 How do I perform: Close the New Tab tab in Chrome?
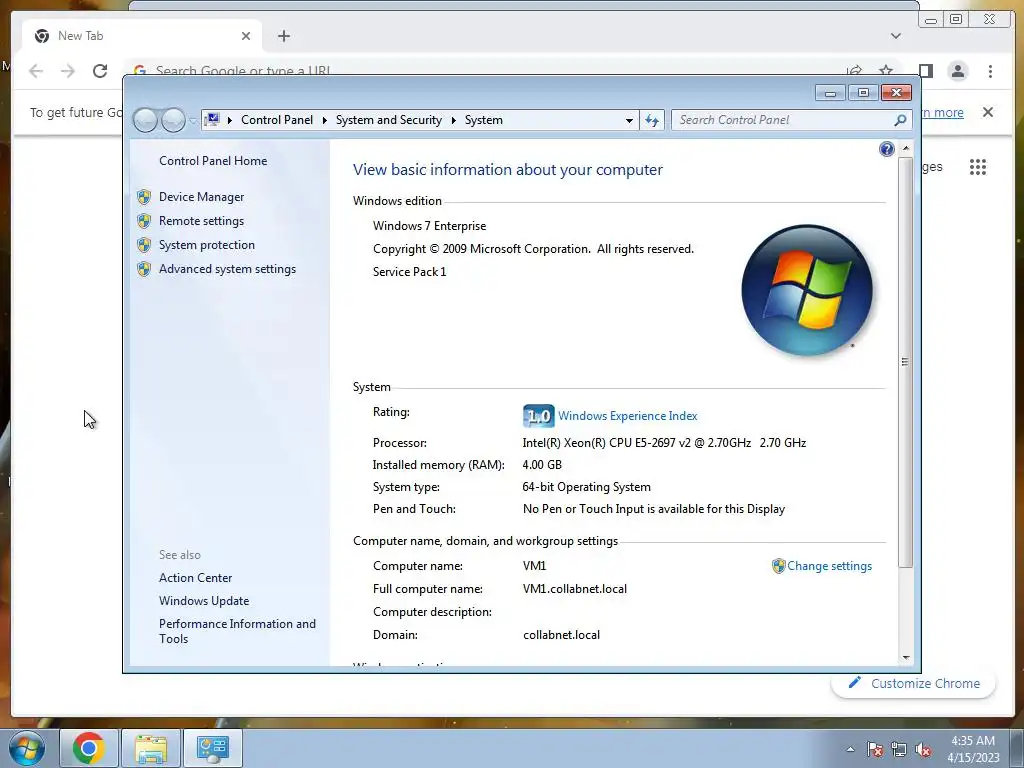(x=246, y=36)
